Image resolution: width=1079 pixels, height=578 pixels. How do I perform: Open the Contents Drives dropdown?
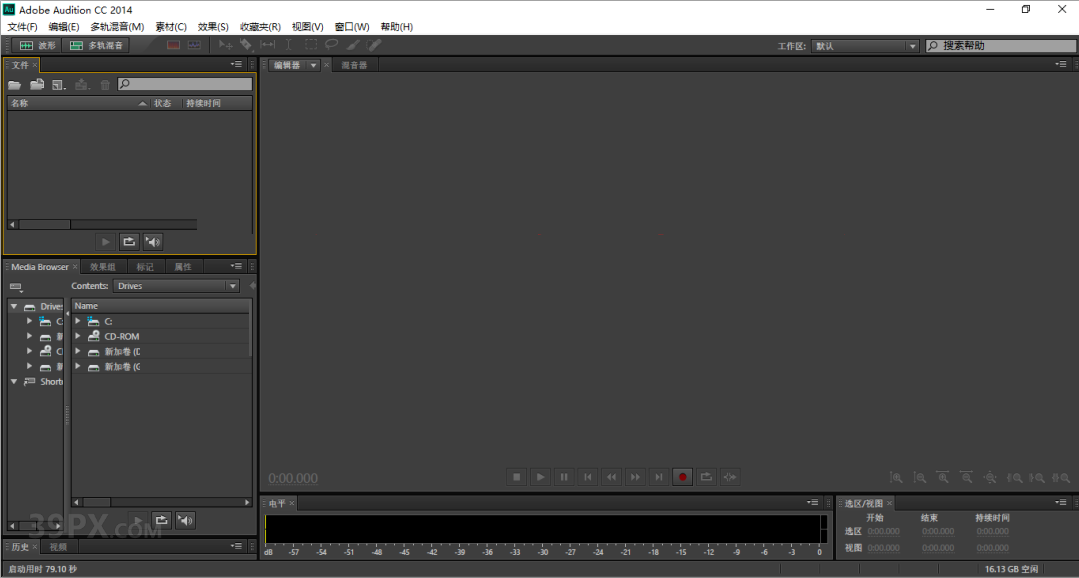(176, 286)
